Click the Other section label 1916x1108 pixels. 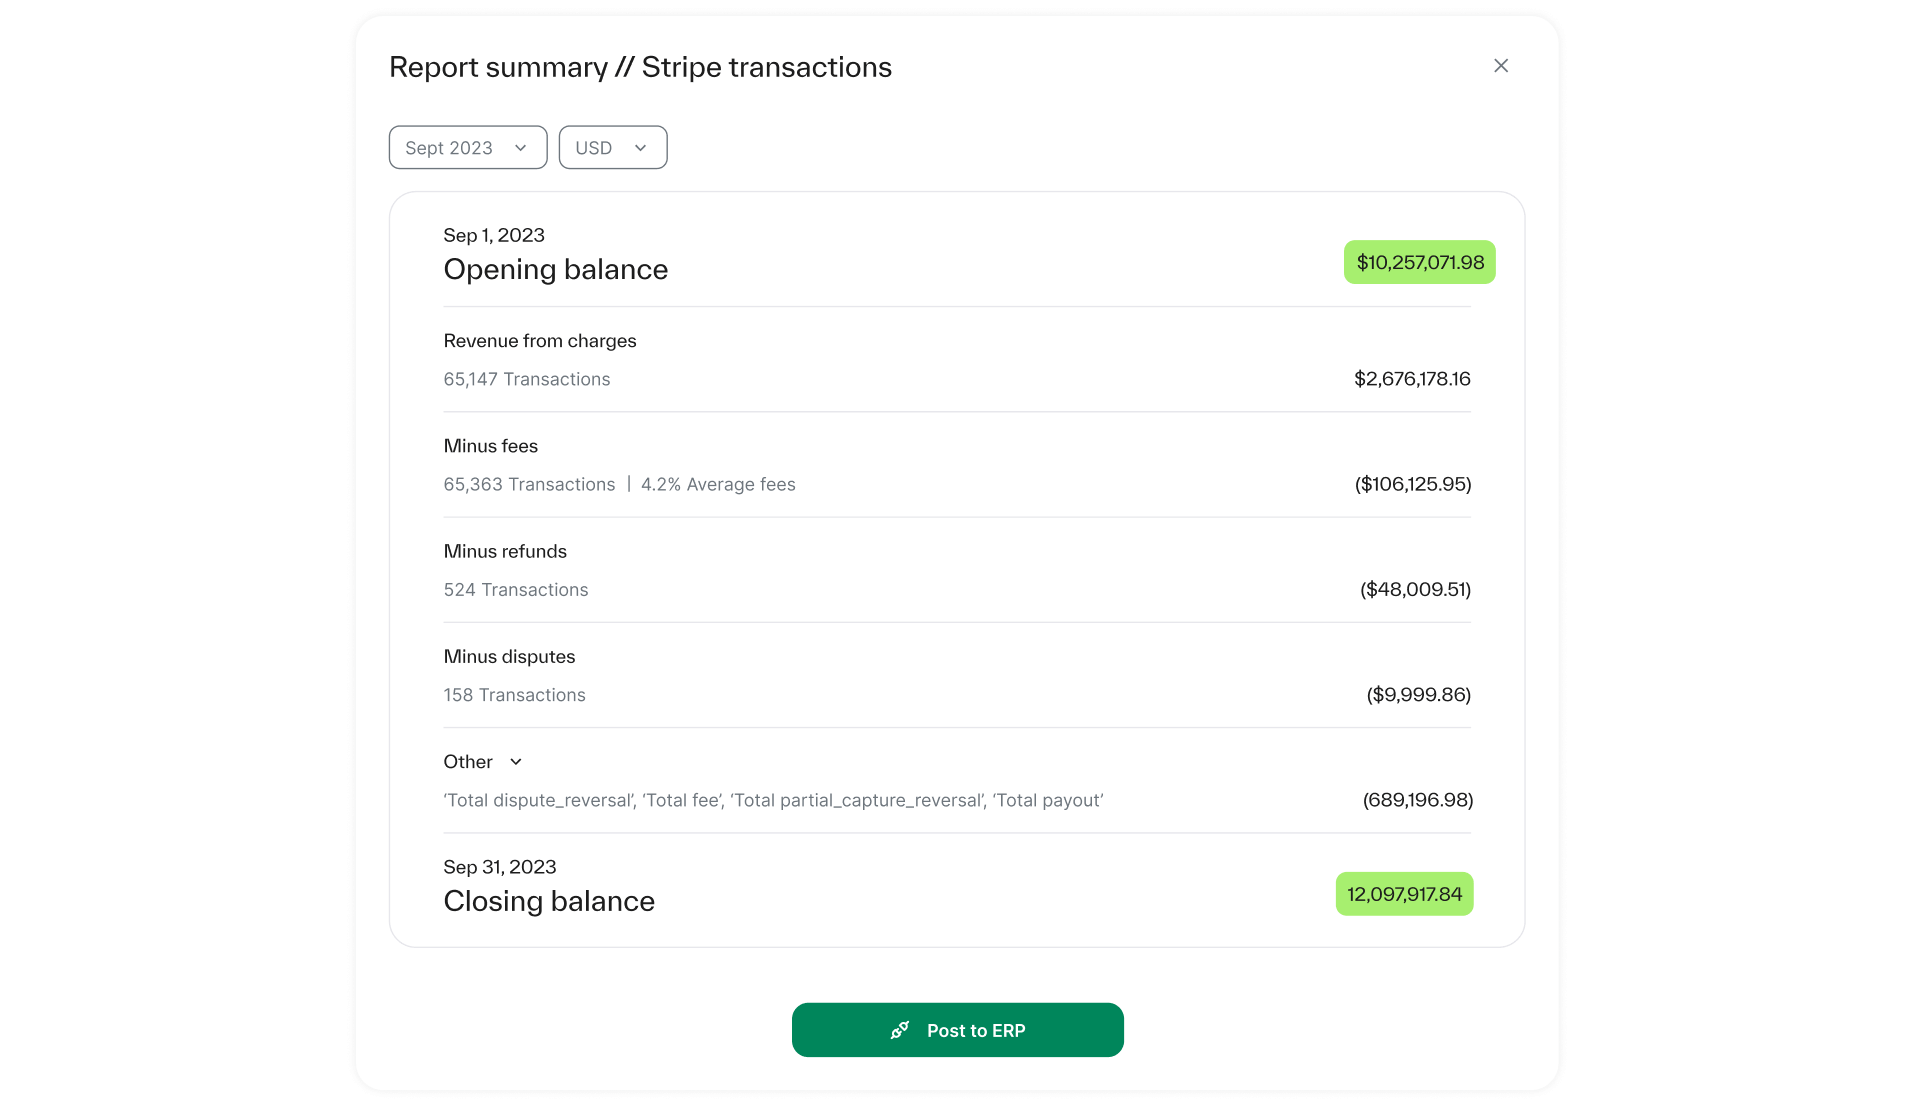(x=468, y=762)
